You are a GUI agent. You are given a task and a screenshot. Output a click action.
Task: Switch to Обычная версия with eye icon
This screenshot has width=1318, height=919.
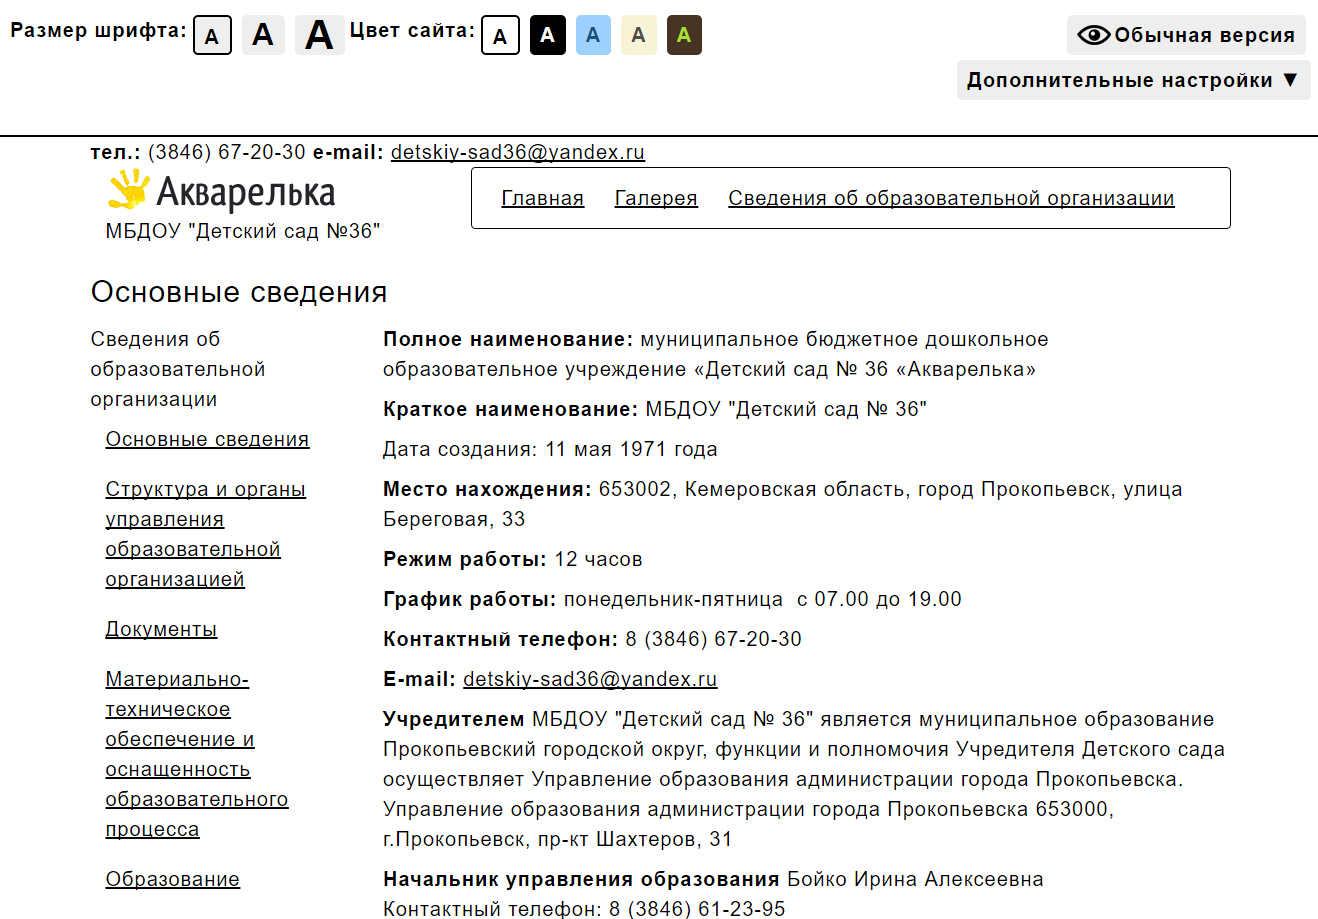1186,35
